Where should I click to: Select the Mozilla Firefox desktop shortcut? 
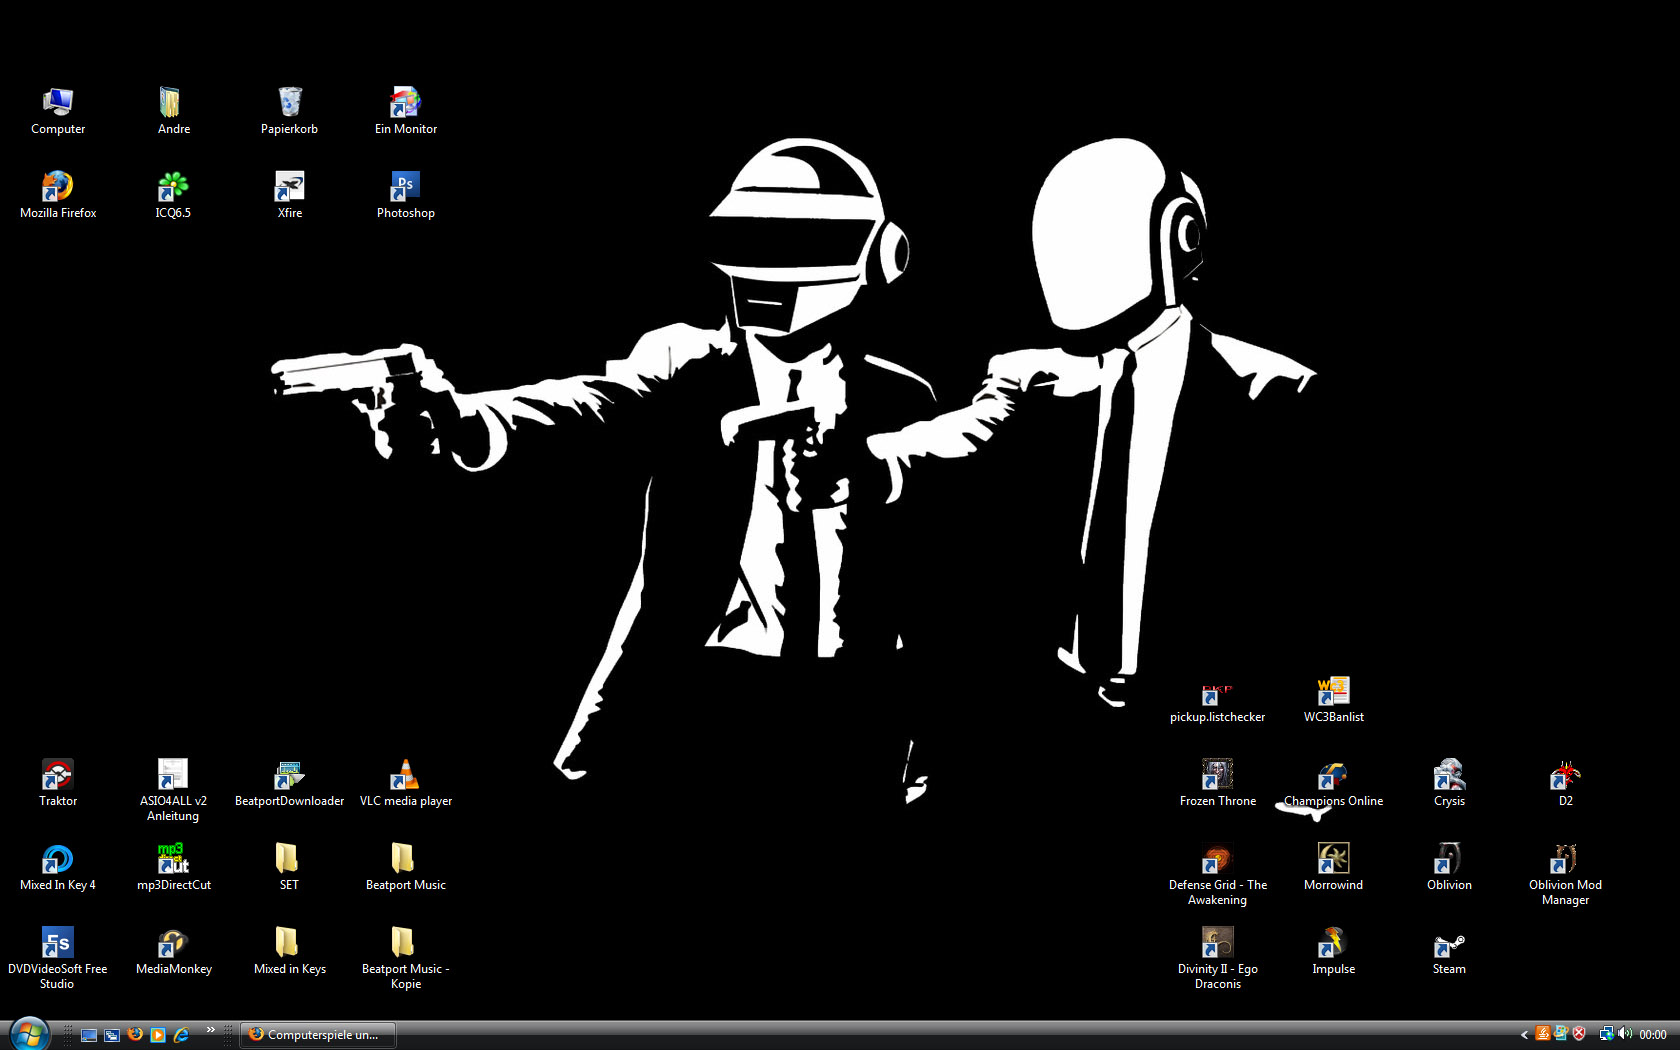(x=58, y=195)
